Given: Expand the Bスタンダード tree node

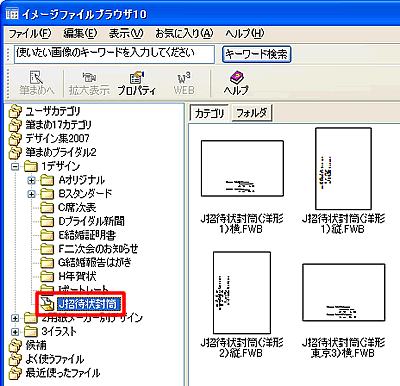Looking at the screenshot, I should [x=31, y=194].
